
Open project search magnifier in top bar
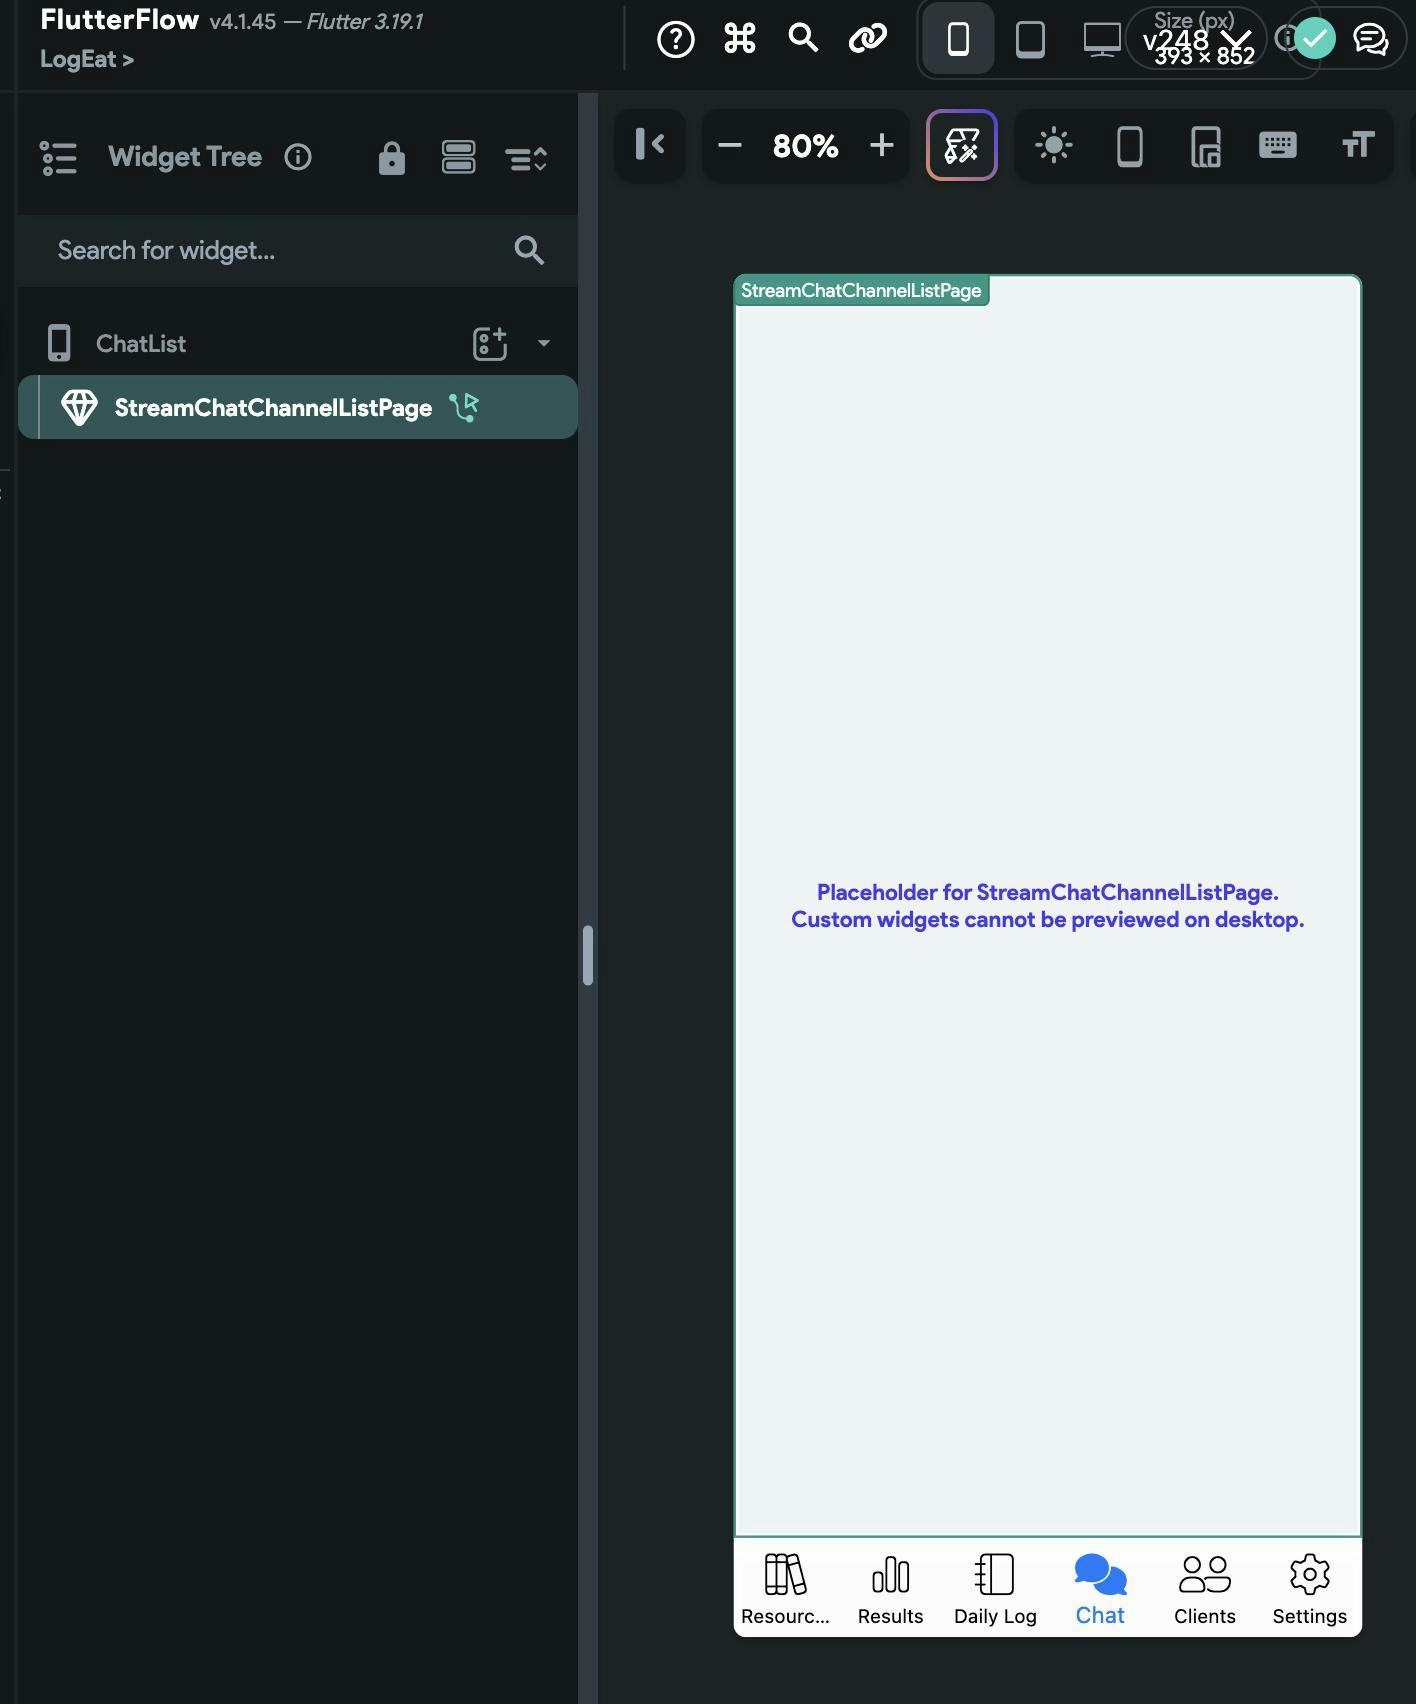pyautogui.click(x=803, y=39)
